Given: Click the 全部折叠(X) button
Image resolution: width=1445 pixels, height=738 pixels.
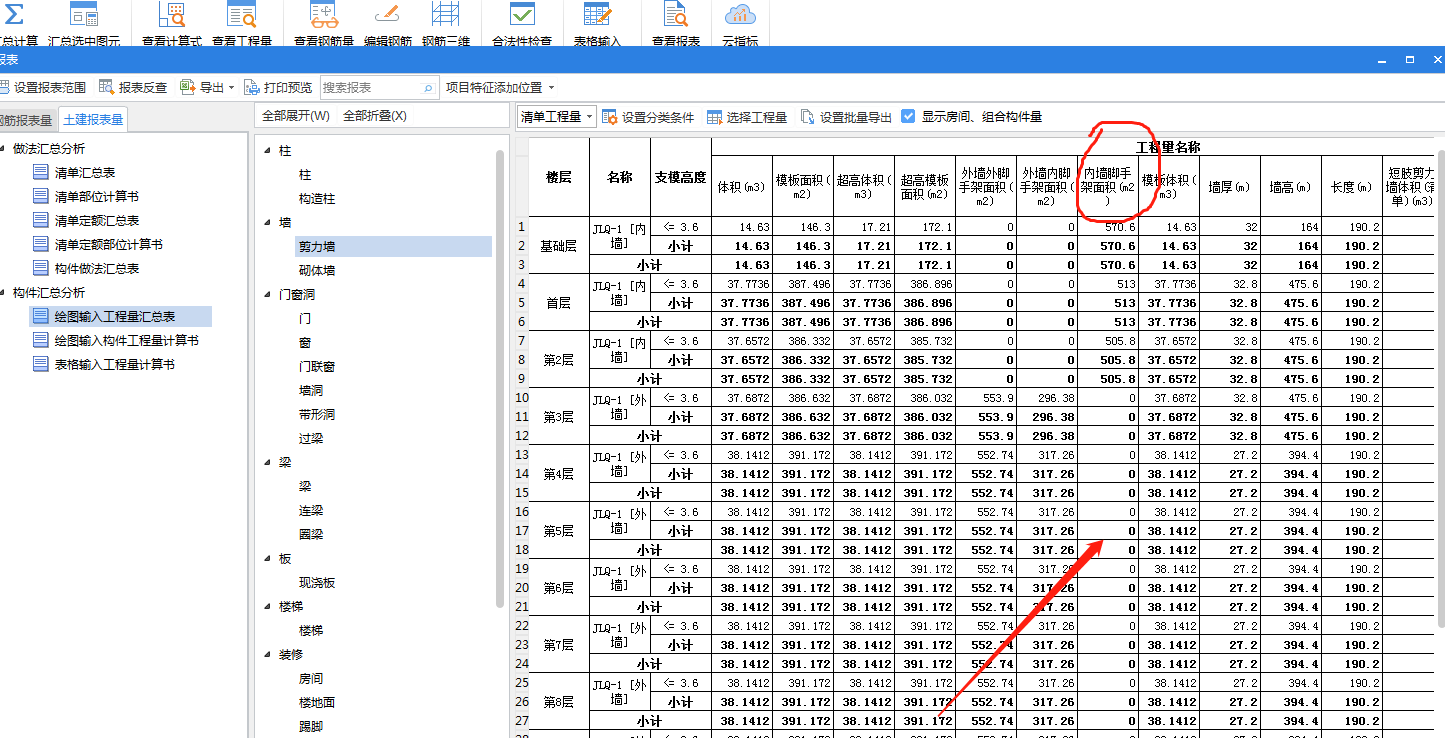Looking at the screenshot, I should [375, 116].
